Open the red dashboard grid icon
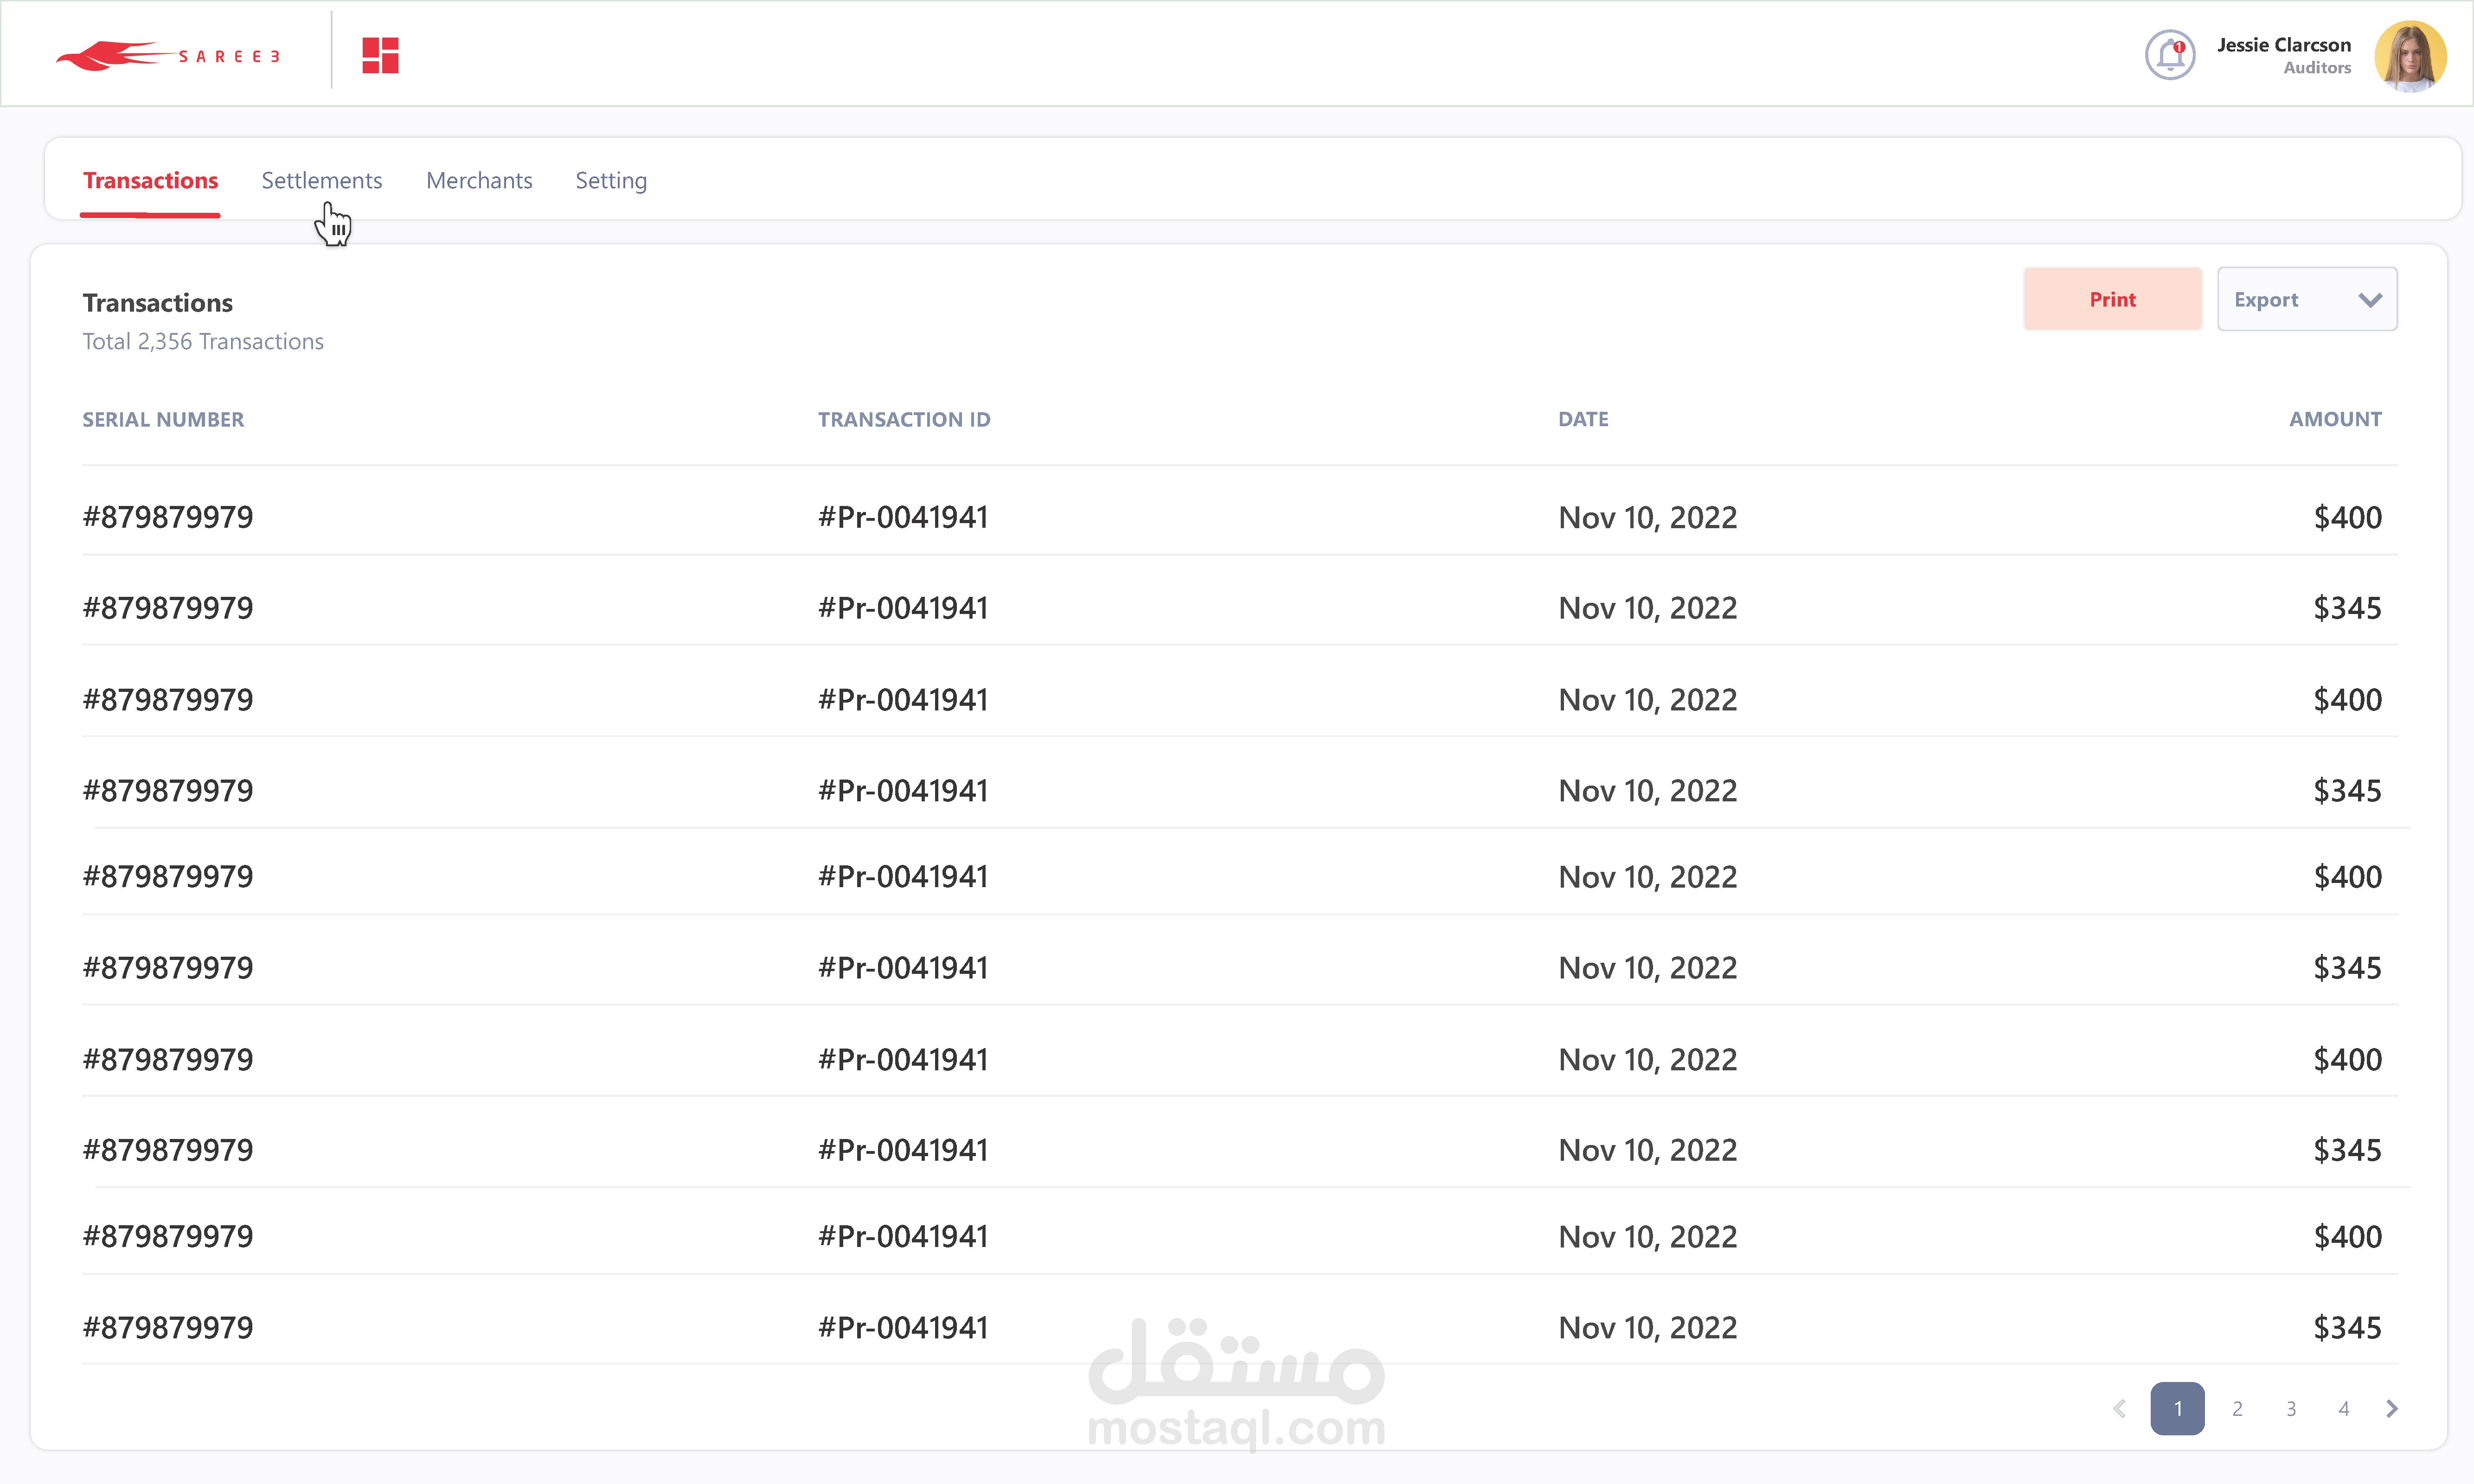This screenshot has height=1484, width=2474. (380, 56)
